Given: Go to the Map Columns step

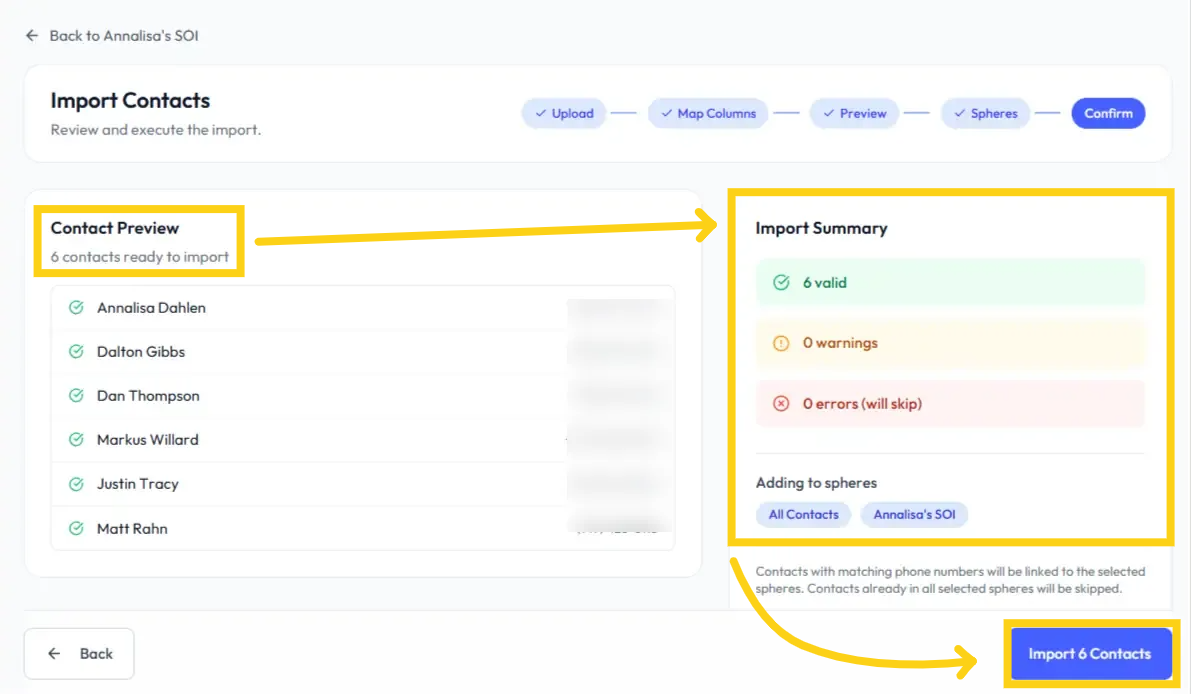Looking at the screenshot, I should (x=707, y=114).
